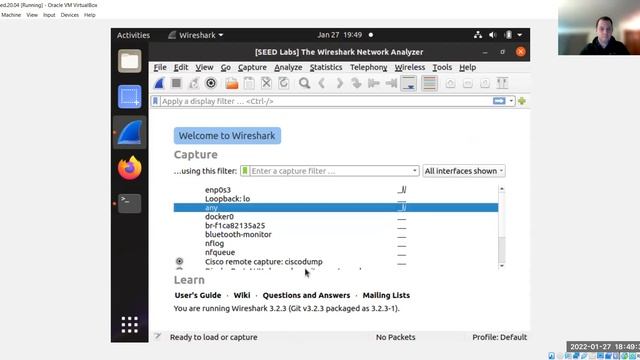This screenshot has height=360, width=640.
Task: Apply display filter arrow button
Action: click(x=499, y=101)
